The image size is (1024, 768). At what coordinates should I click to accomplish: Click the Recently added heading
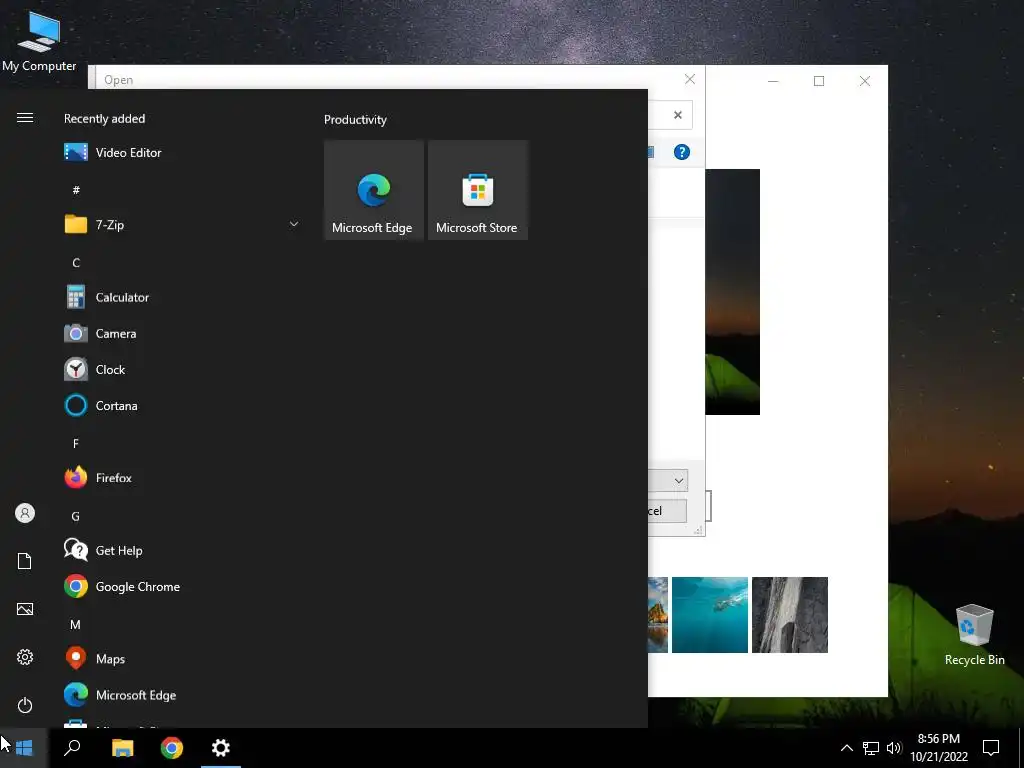tap(104, 118)
